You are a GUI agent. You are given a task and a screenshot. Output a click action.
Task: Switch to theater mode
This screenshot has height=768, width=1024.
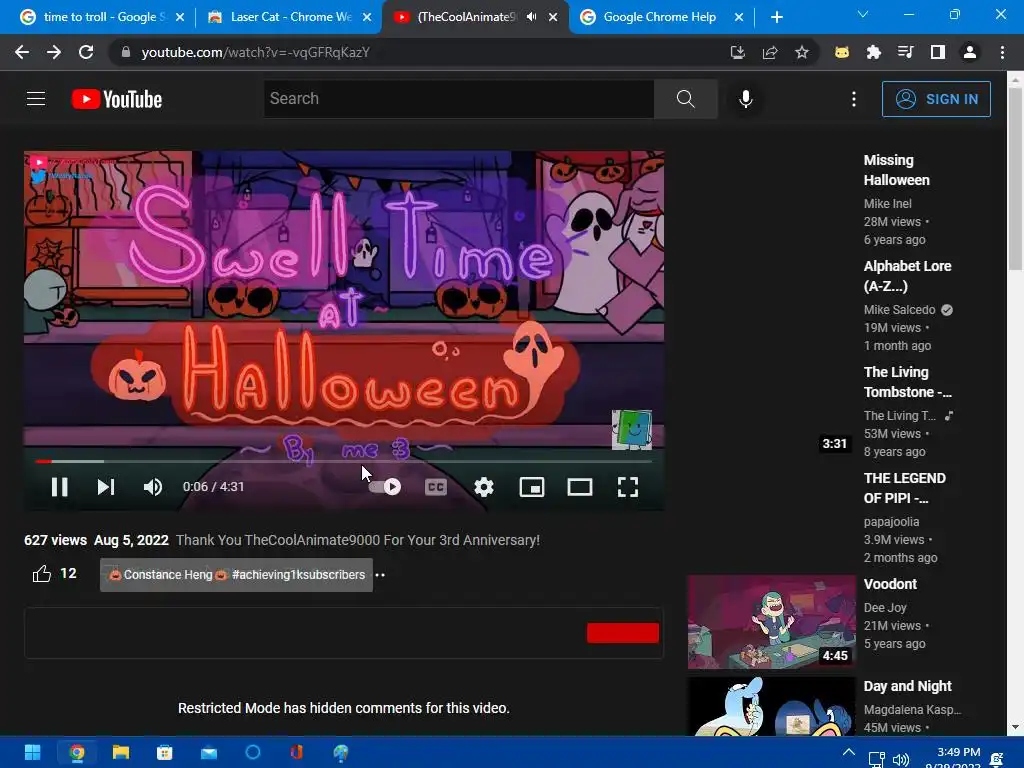coord(579,487)
